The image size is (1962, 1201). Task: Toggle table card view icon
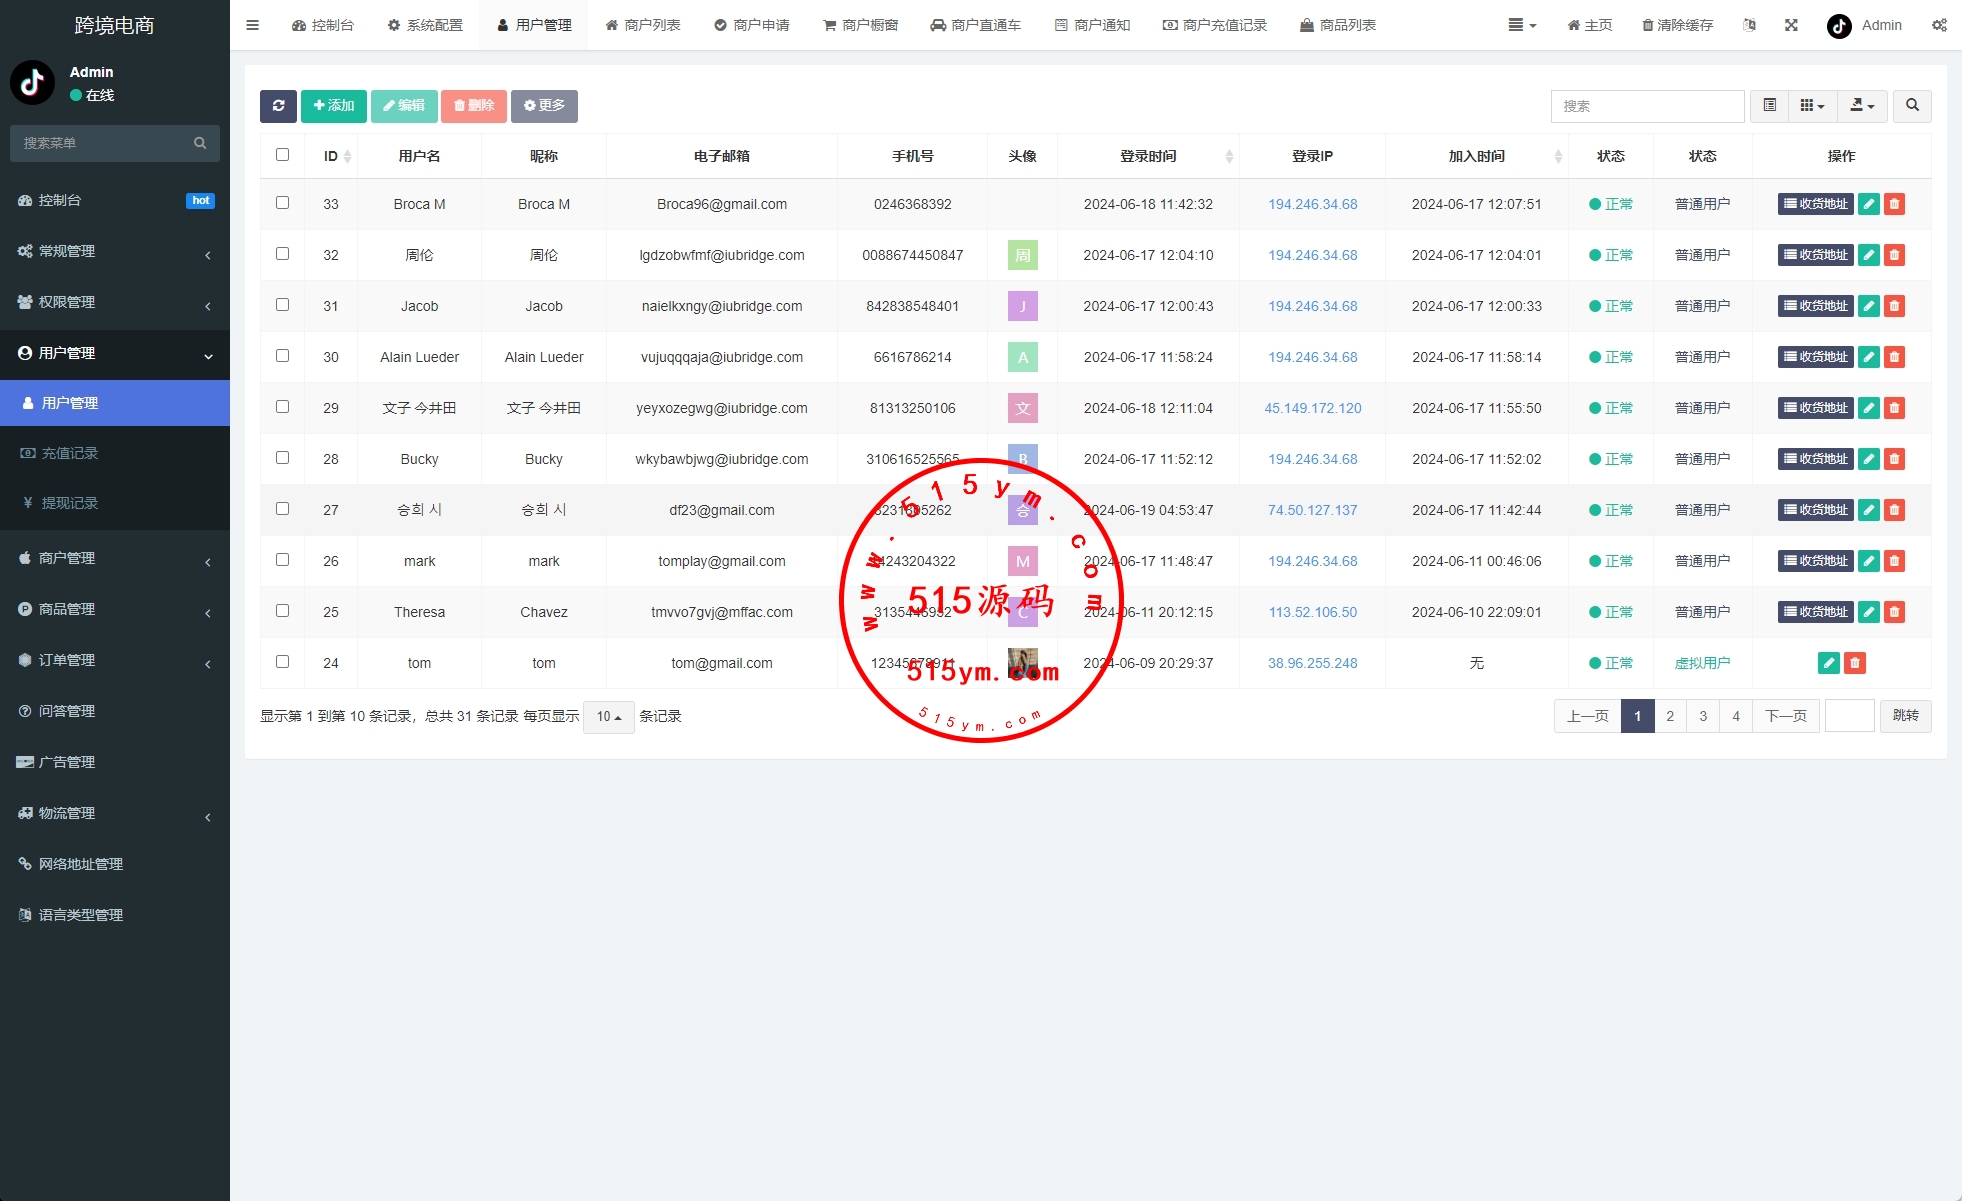1769,106
